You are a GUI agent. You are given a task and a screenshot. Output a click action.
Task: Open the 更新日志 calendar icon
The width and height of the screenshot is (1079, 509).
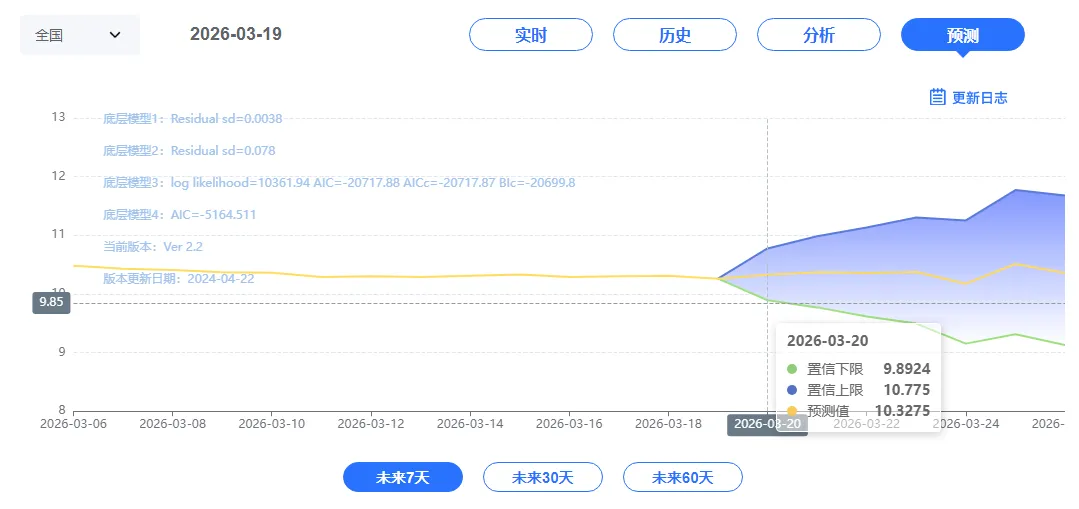pos(937,97)
